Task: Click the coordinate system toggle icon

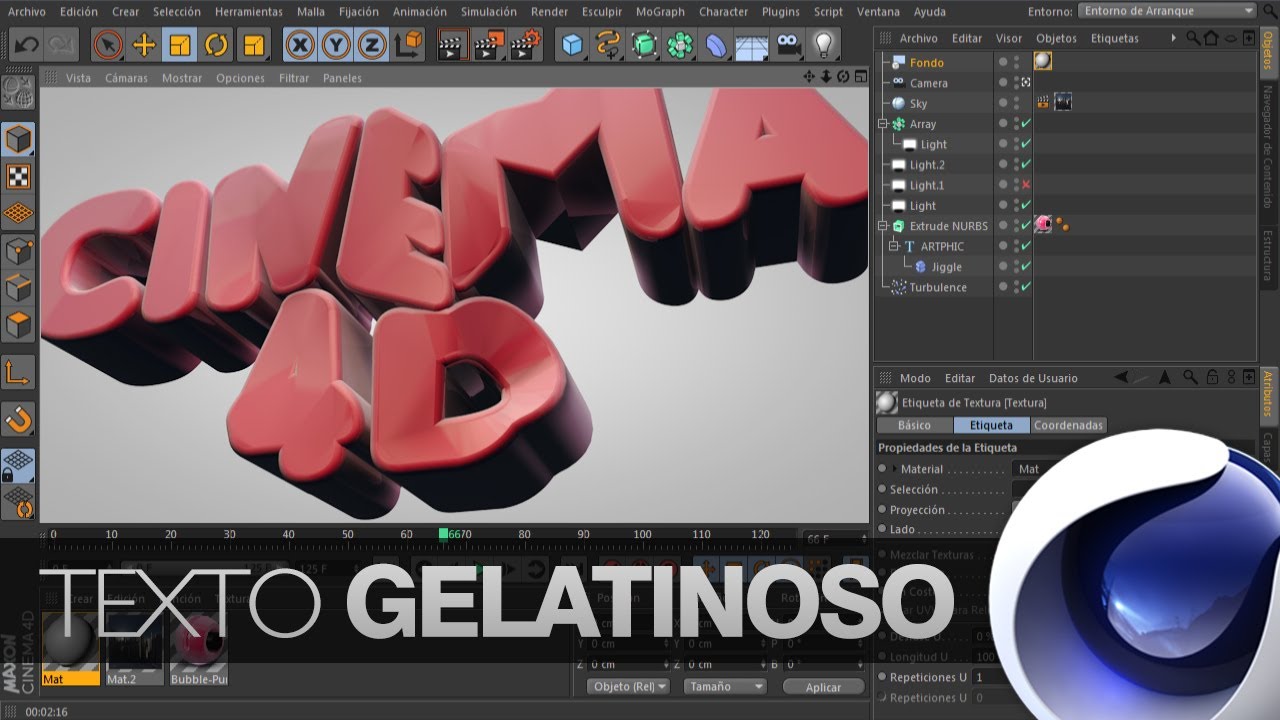Action: (408, 45)
